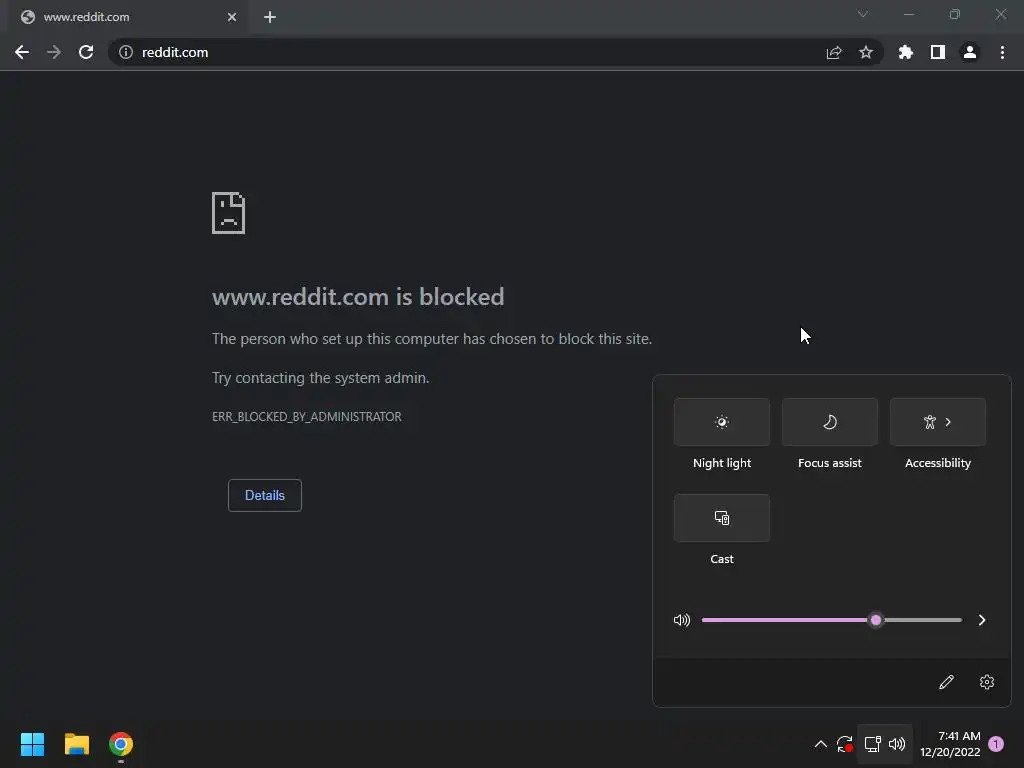
Task: Open the Windows Start menu
Action: tap(32, 744)
